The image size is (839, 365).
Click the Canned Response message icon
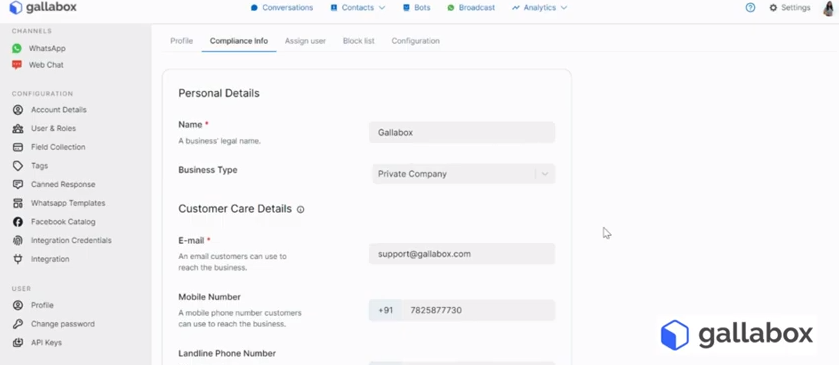[18, 184]
